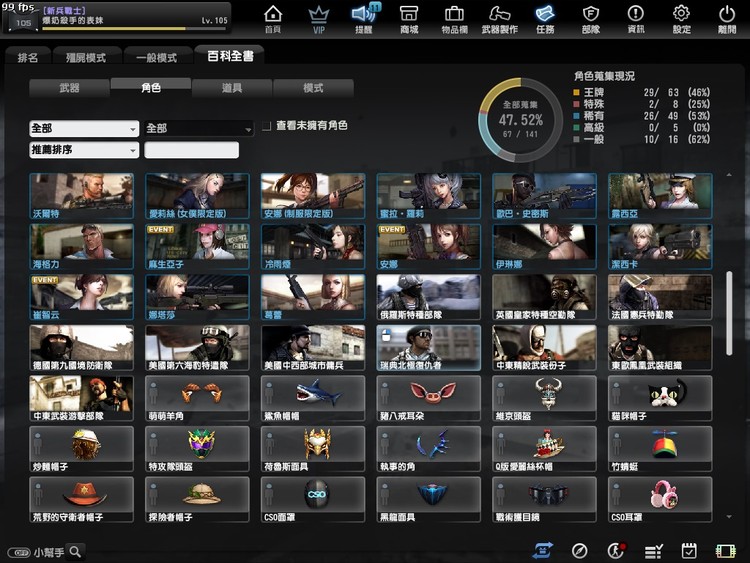
Task: Click the 高級 0/5 collection row
Action: click(641, 128)
